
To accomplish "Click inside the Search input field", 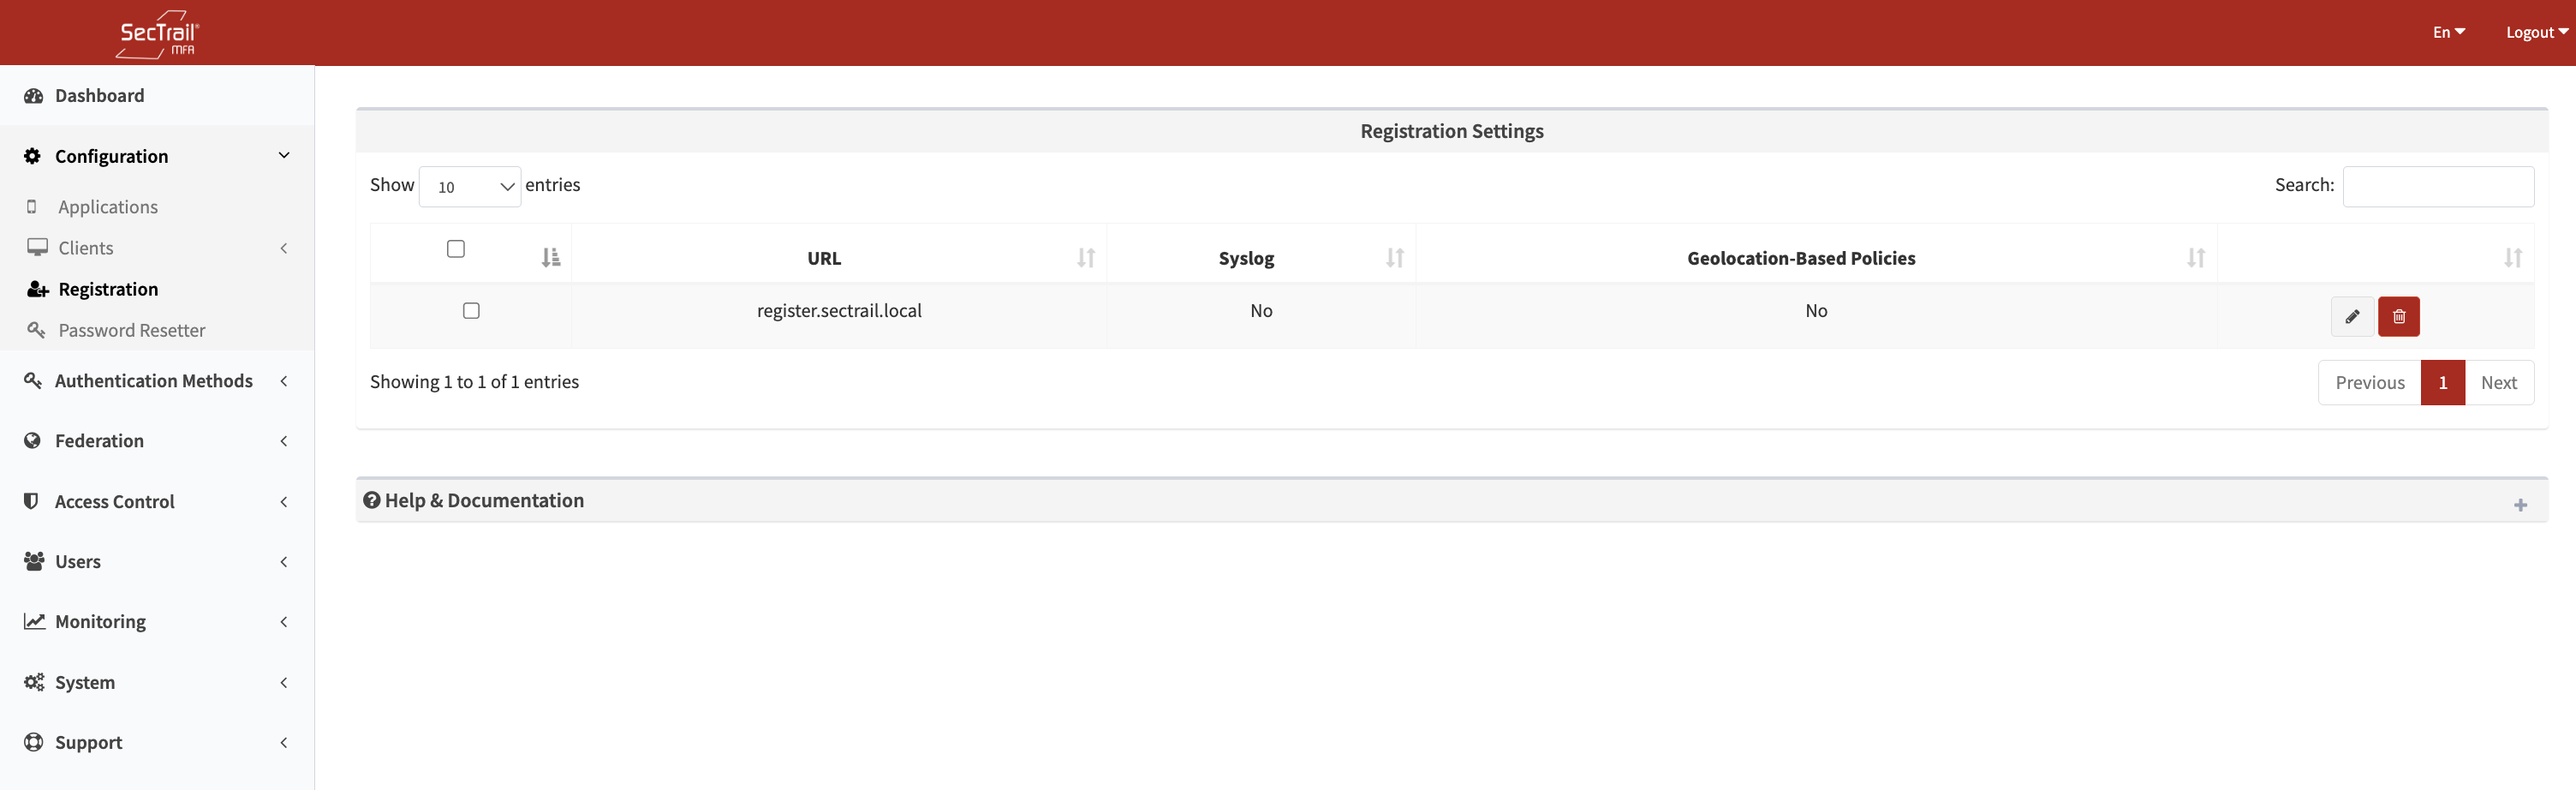I will point(2438,186).
